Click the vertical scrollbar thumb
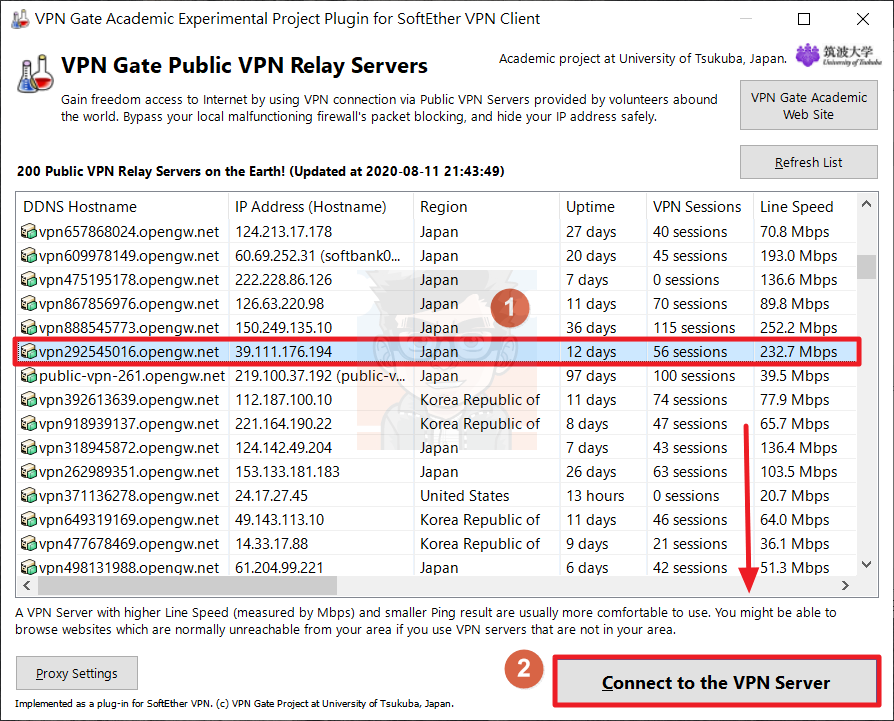Viewport: 894px width, 721px height. pyautogui.click(x=867, y=267)
